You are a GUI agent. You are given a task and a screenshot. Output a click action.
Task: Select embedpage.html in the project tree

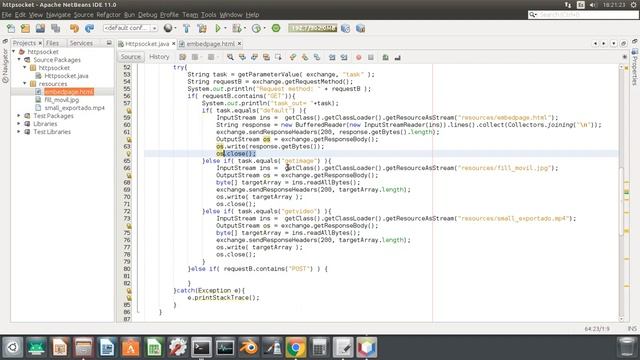coord(69,91)
